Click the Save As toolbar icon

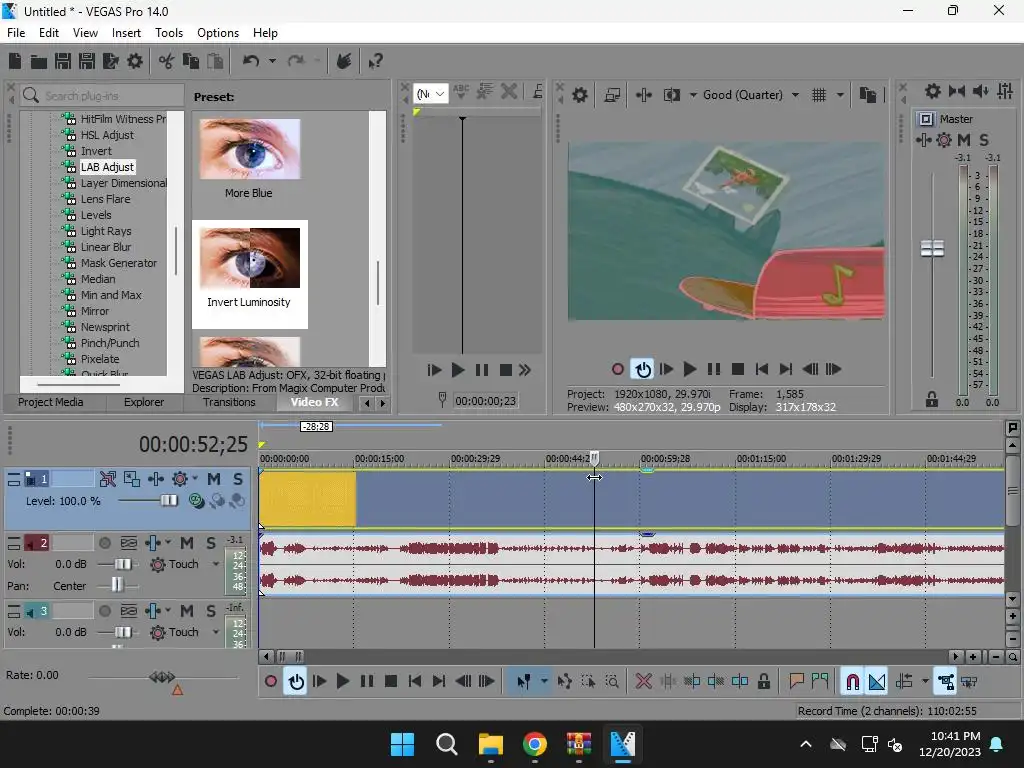coord(87,61)
